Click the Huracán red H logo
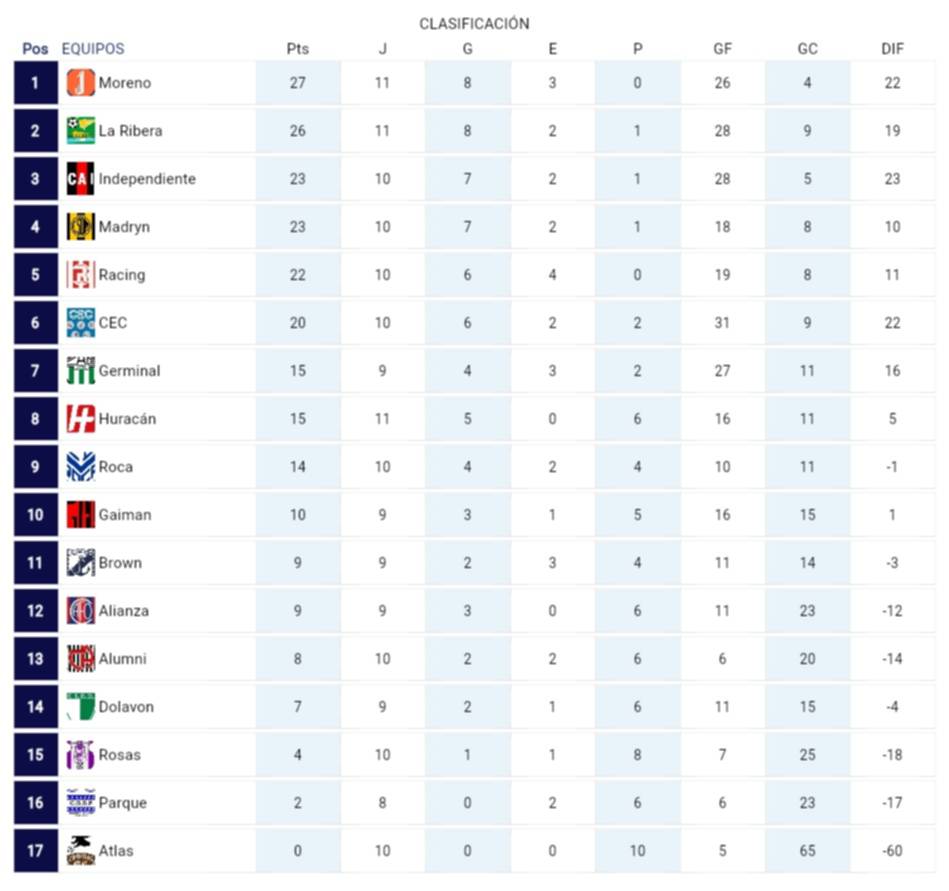949x891 pixels. (81, 419)
